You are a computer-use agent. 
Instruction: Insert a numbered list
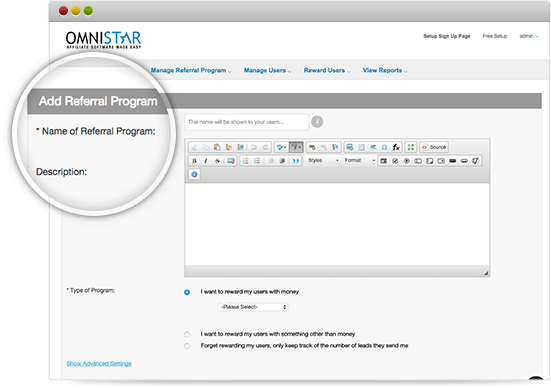(246, 161)
